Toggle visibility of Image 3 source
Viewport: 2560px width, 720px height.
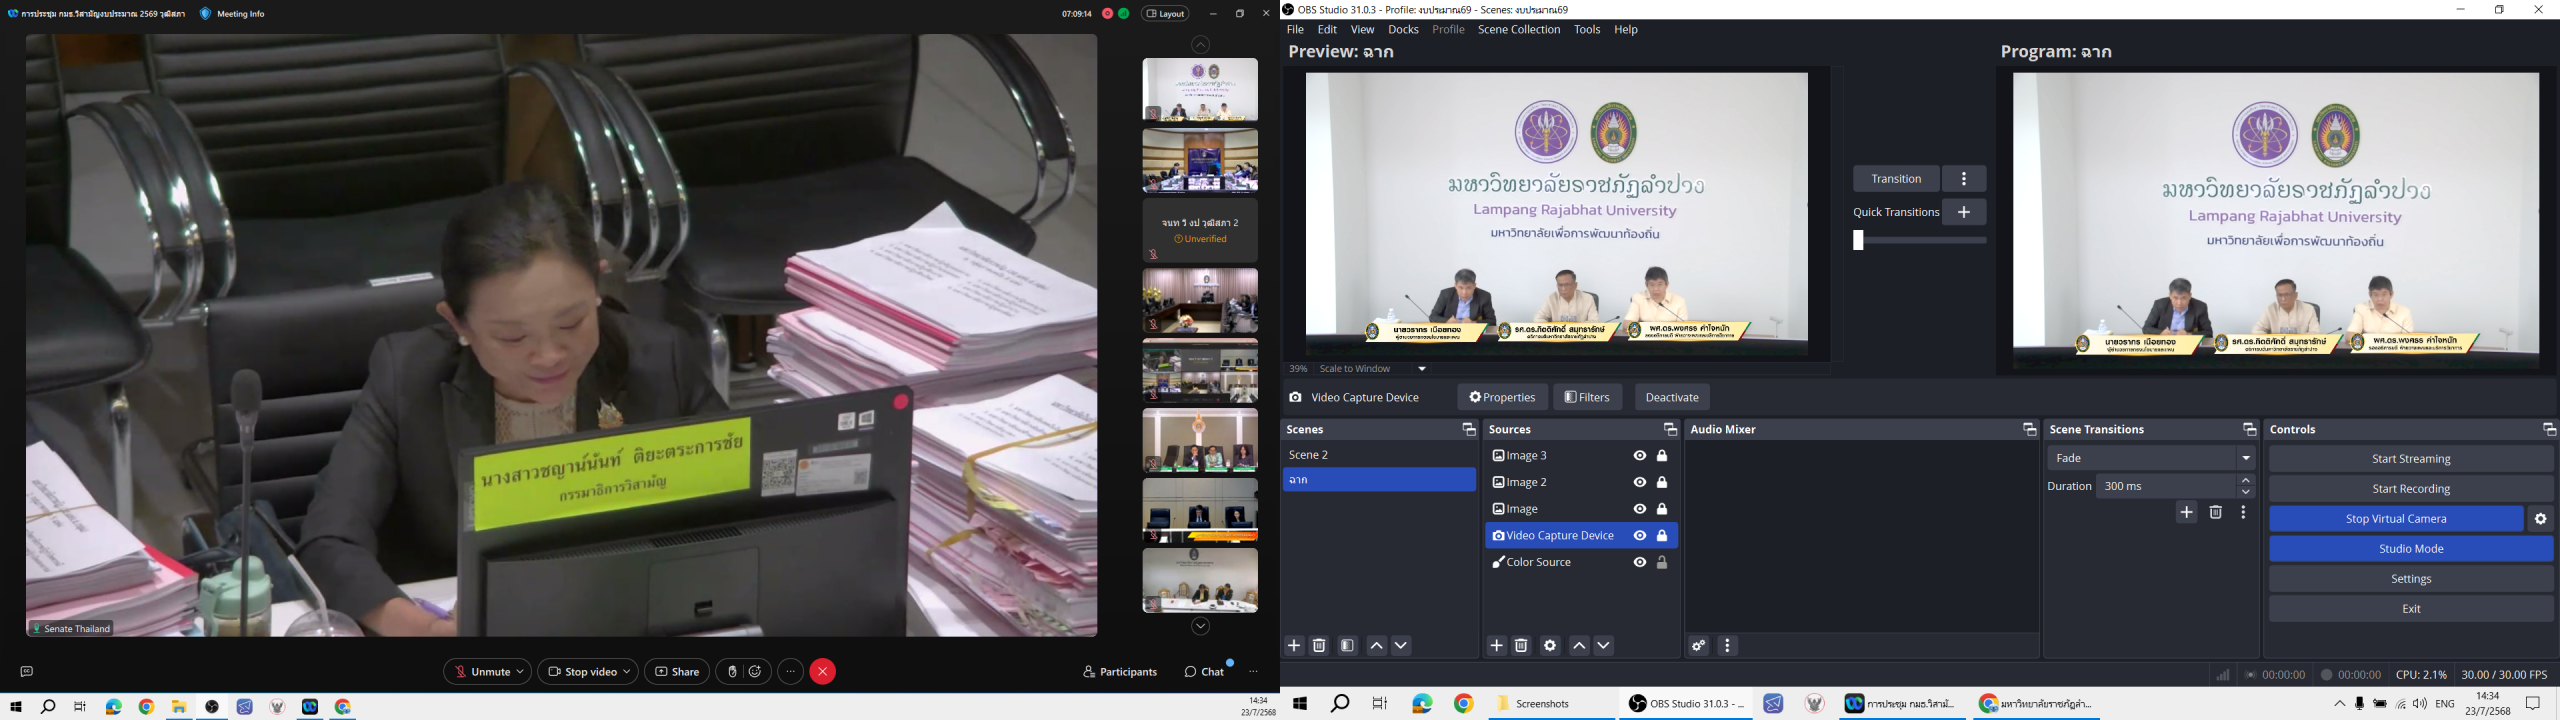pyautogui.click(x=1640, y=456)
